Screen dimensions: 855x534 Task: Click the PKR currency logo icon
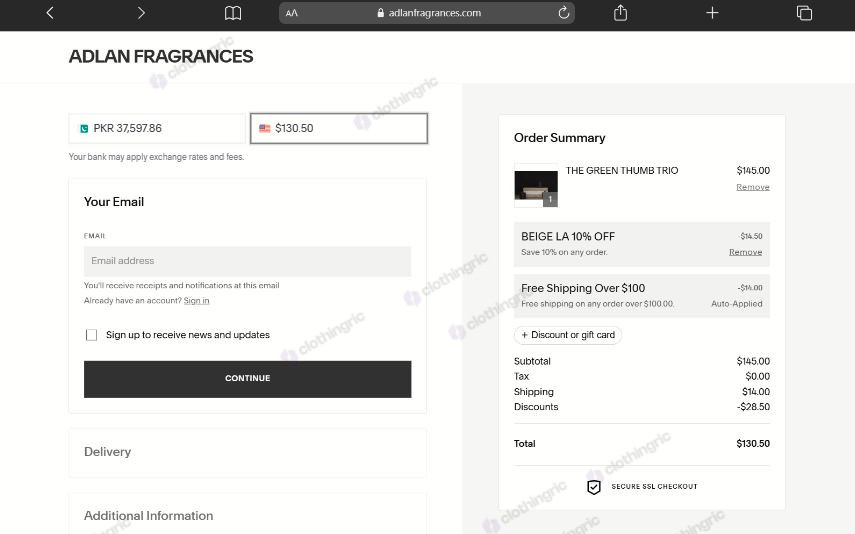pos(84,129)
